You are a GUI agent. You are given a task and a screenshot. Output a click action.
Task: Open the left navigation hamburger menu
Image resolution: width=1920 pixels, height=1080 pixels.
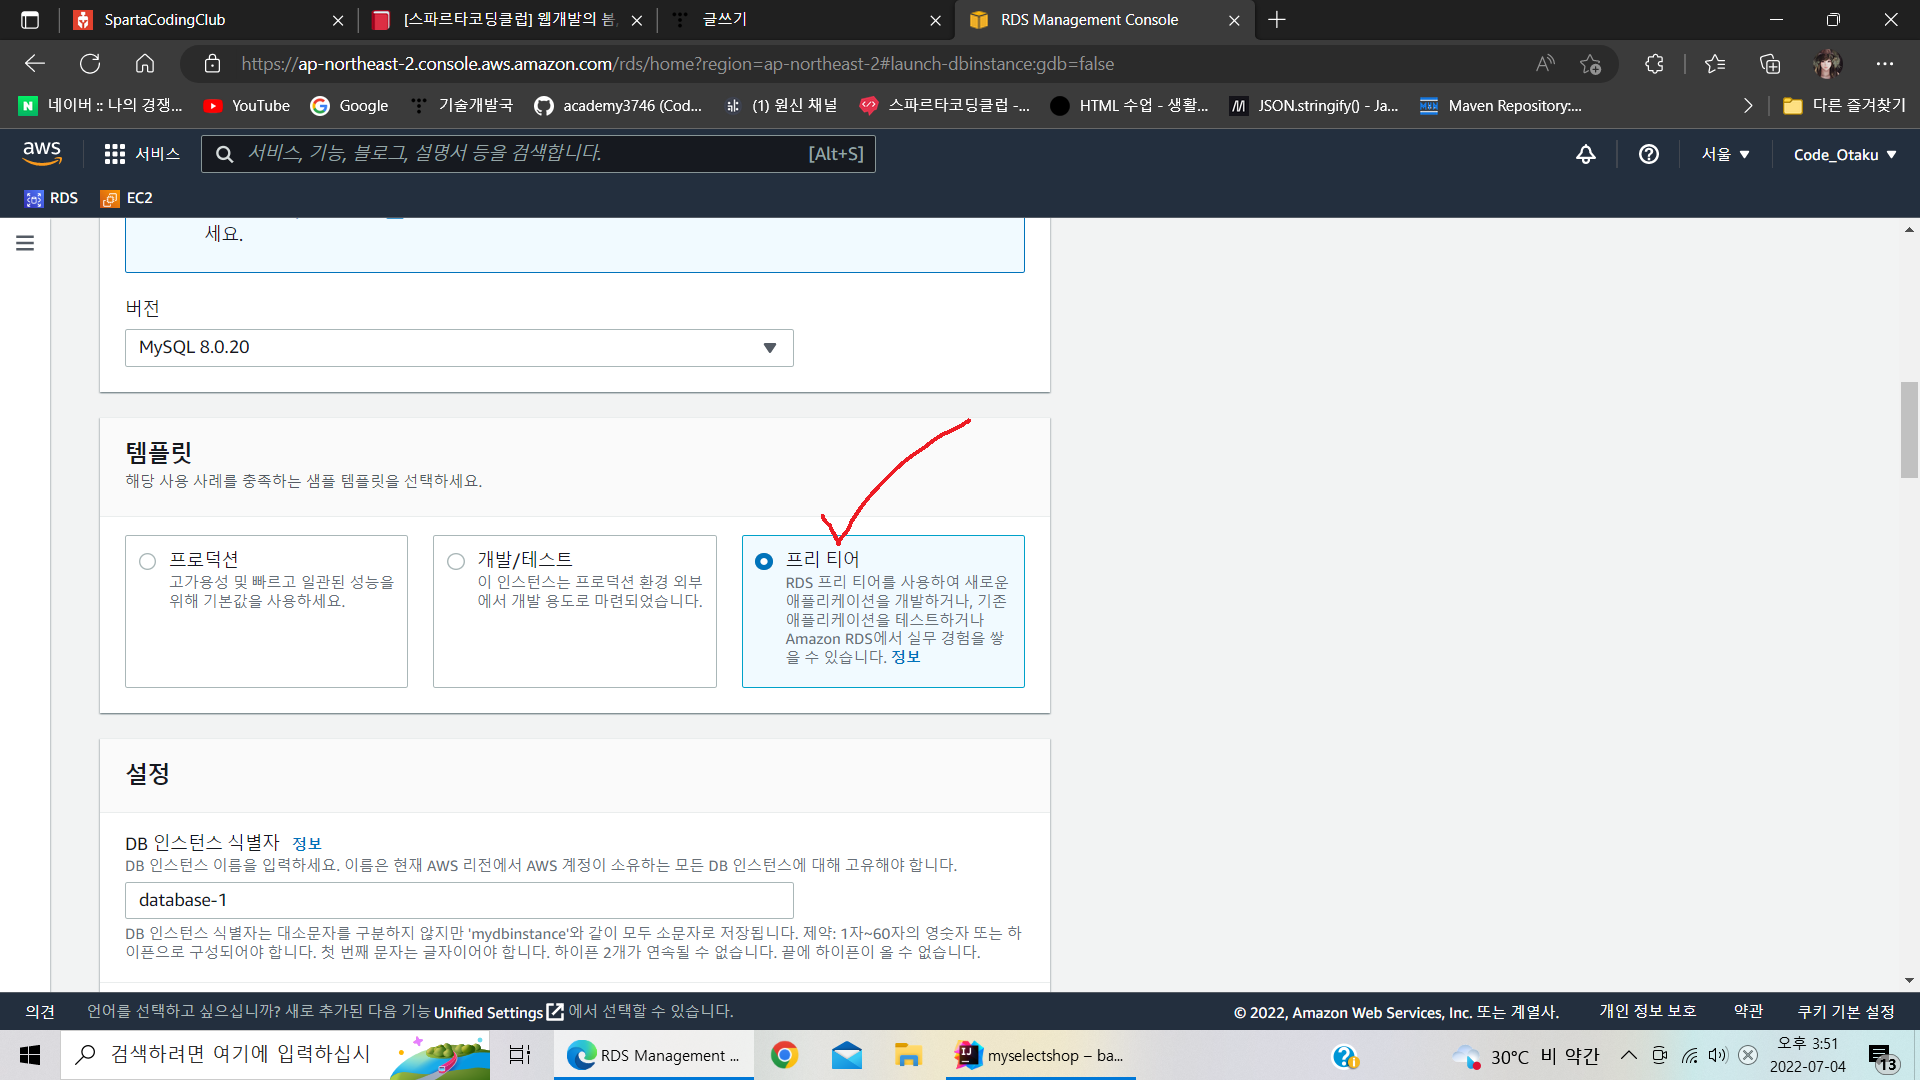click(x=25, y=243)
